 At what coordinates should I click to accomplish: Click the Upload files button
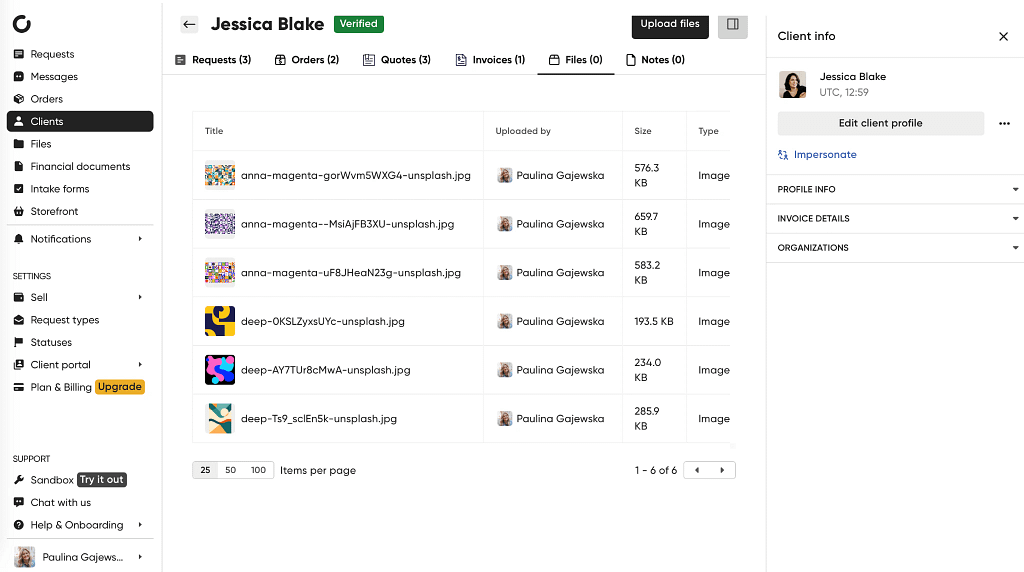pos(670,25)
